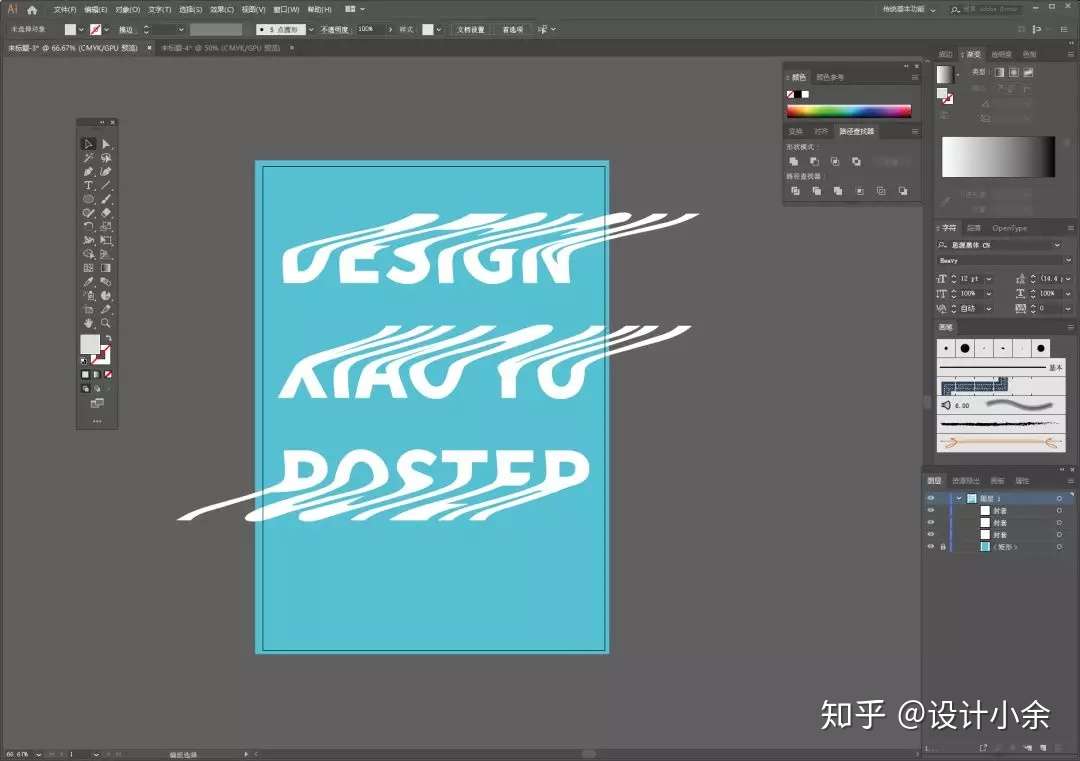1080x761 pixels.
Task: Open the 文件(F) menu
Action: pos(65,9)
